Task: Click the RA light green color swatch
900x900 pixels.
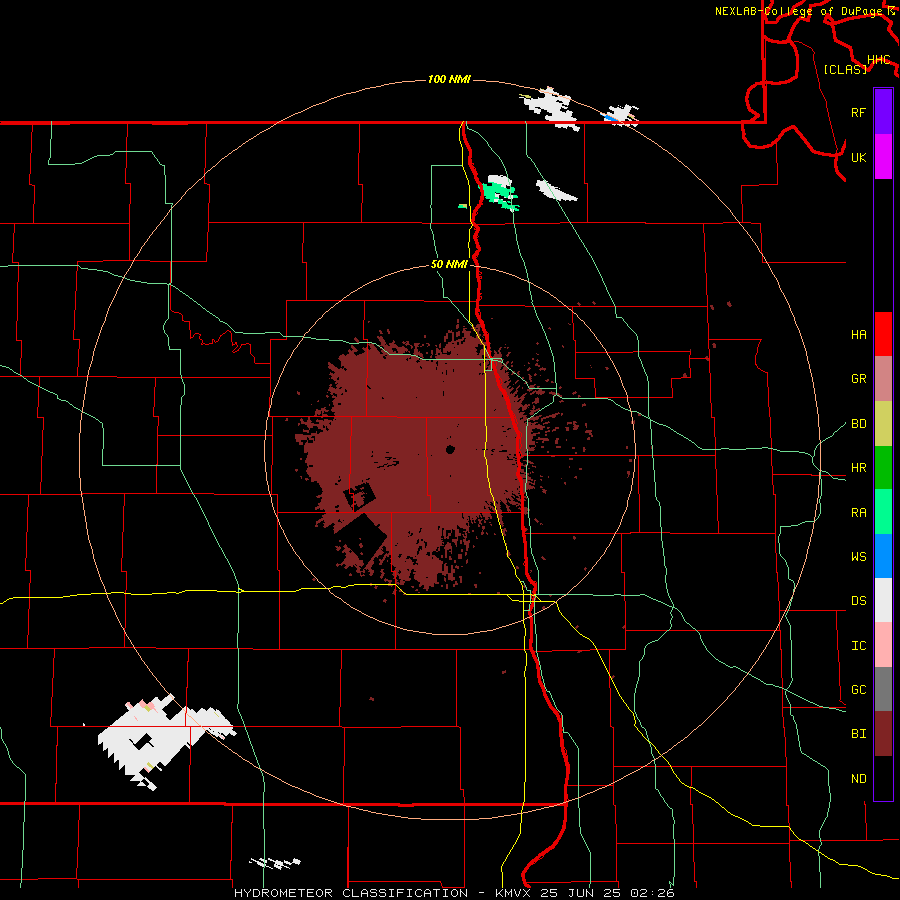Action: coord(883,512)
